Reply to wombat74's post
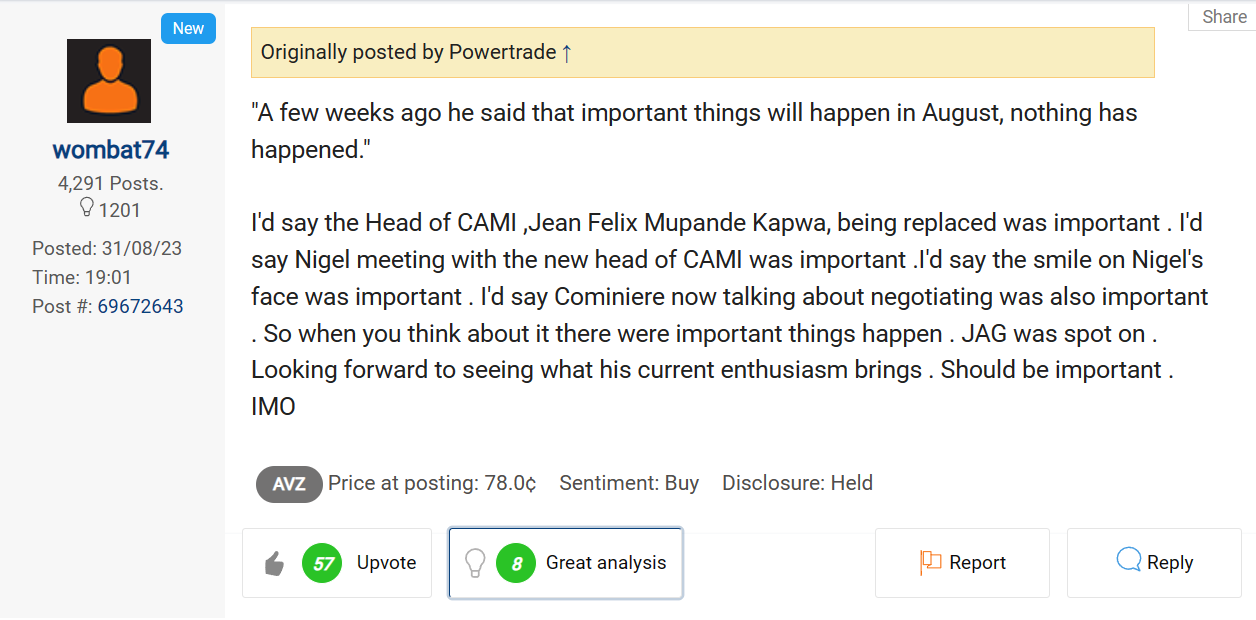Viewport: 1256px width, 620px height. coord(1169,563)
